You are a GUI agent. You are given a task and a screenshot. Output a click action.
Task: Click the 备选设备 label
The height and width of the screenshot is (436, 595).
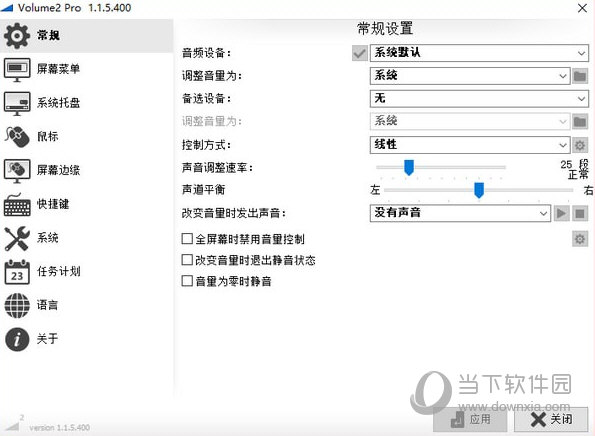[206, 99]
